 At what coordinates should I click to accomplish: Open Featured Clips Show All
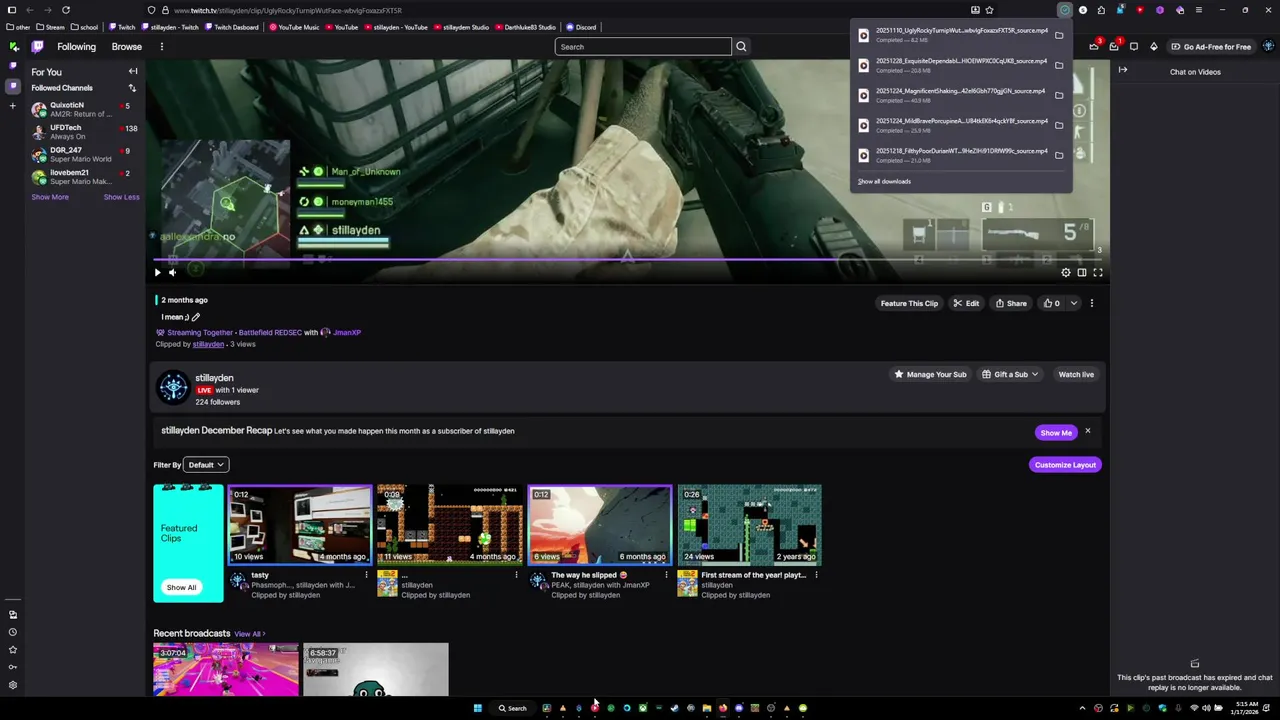(x=181, y=587)
